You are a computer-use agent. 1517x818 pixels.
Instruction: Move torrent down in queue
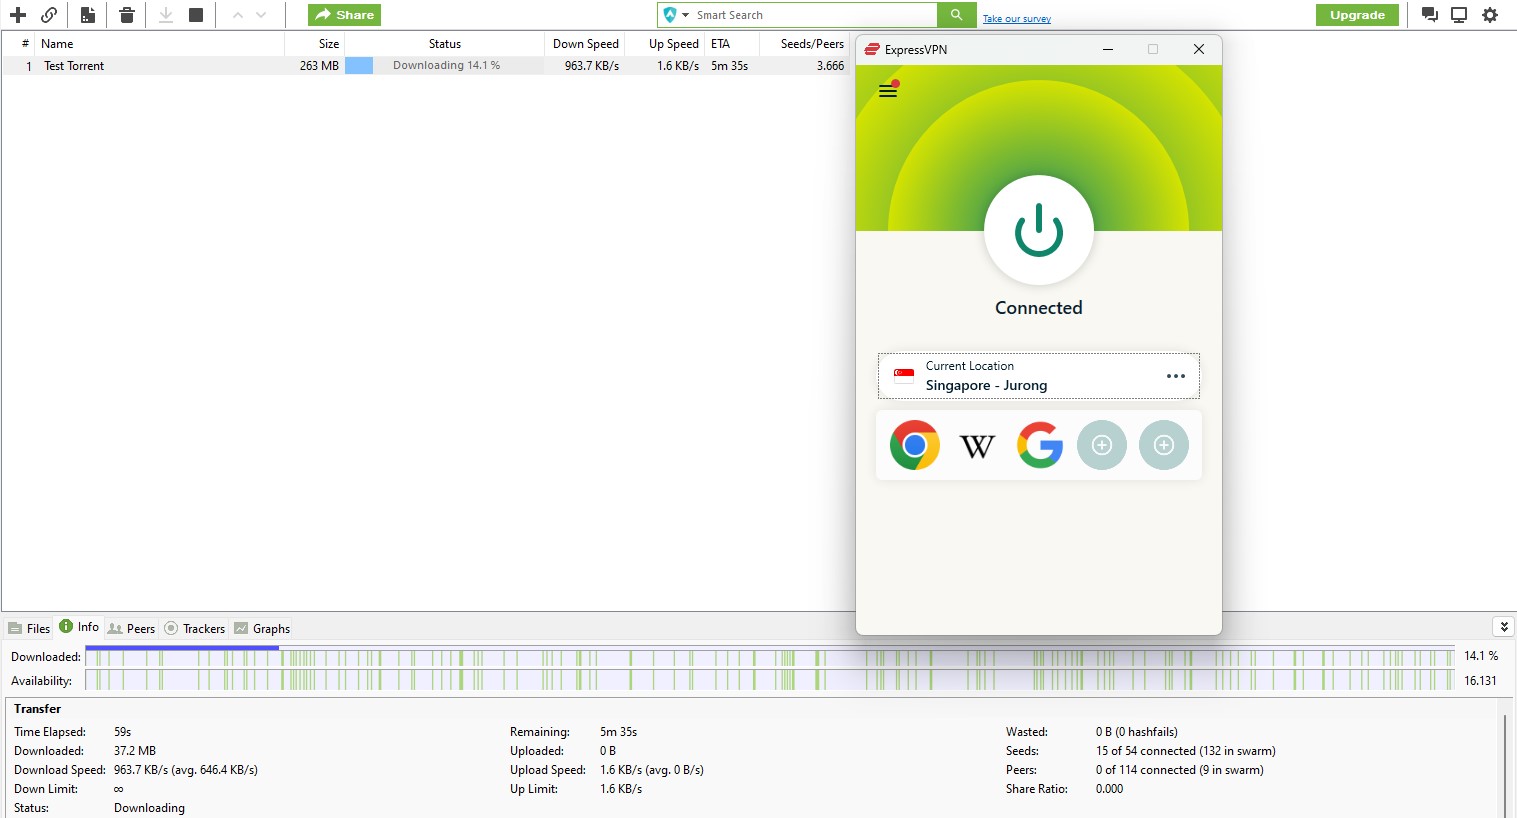pyautogui.click(x=261, y=15)
